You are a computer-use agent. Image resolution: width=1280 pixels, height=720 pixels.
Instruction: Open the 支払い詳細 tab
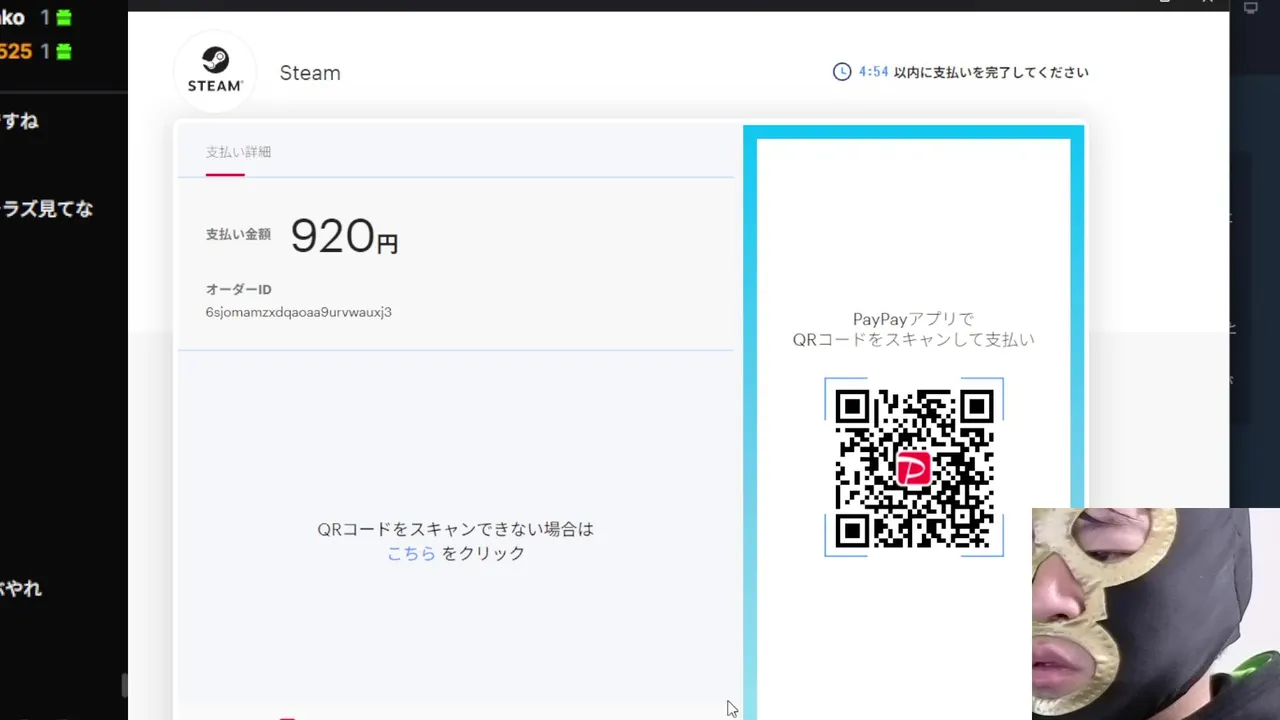pyautogui.click(x=238, y=152)
